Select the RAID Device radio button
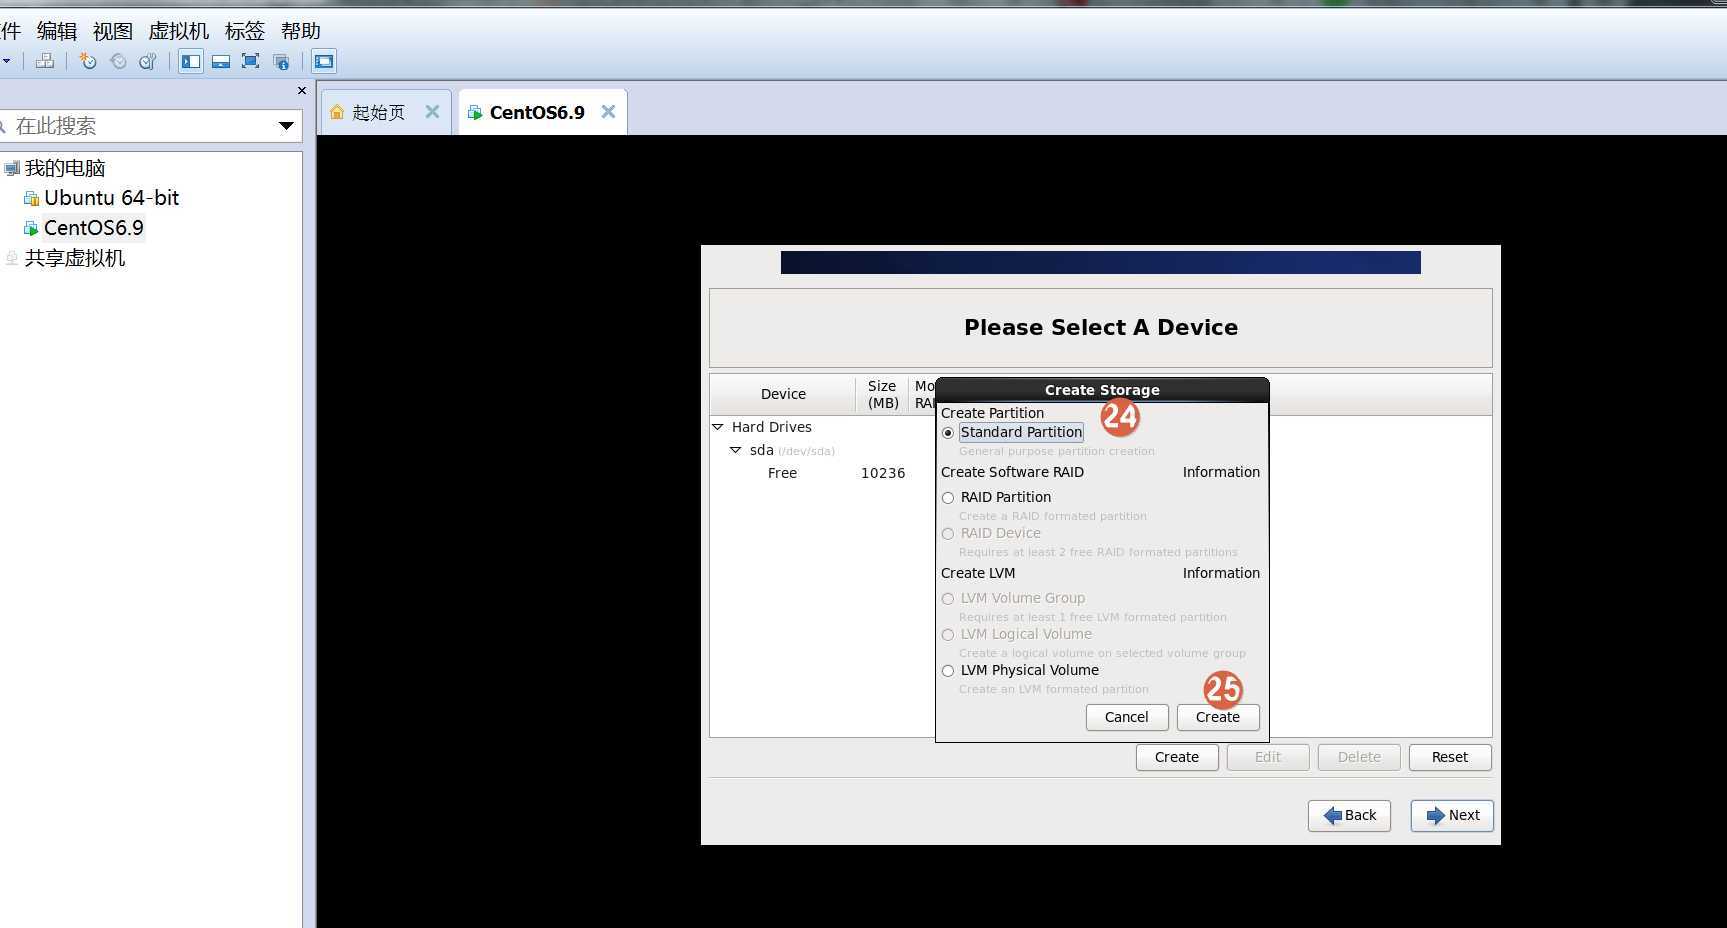 948,534
